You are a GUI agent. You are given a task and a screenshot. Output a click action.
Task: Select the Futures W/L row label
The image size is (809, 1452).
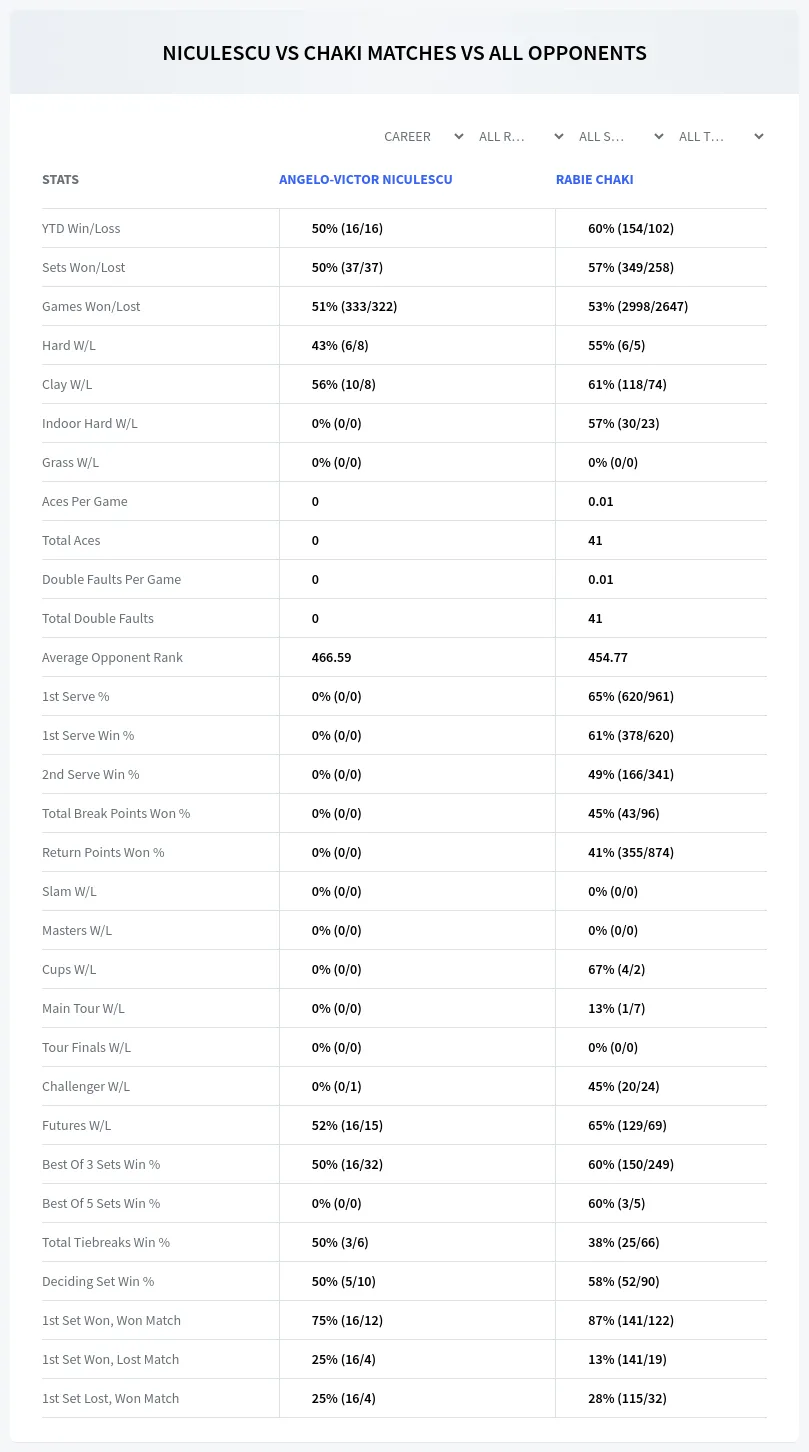tap(77, 1125)
